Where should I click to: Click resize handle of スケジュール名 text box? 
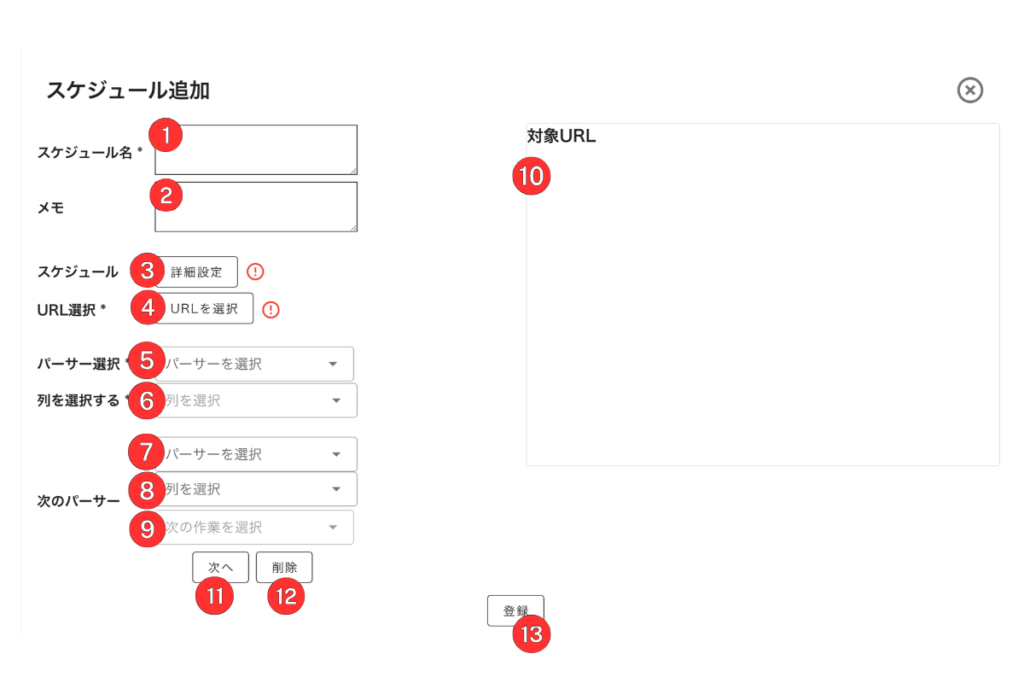click(352, 169)
